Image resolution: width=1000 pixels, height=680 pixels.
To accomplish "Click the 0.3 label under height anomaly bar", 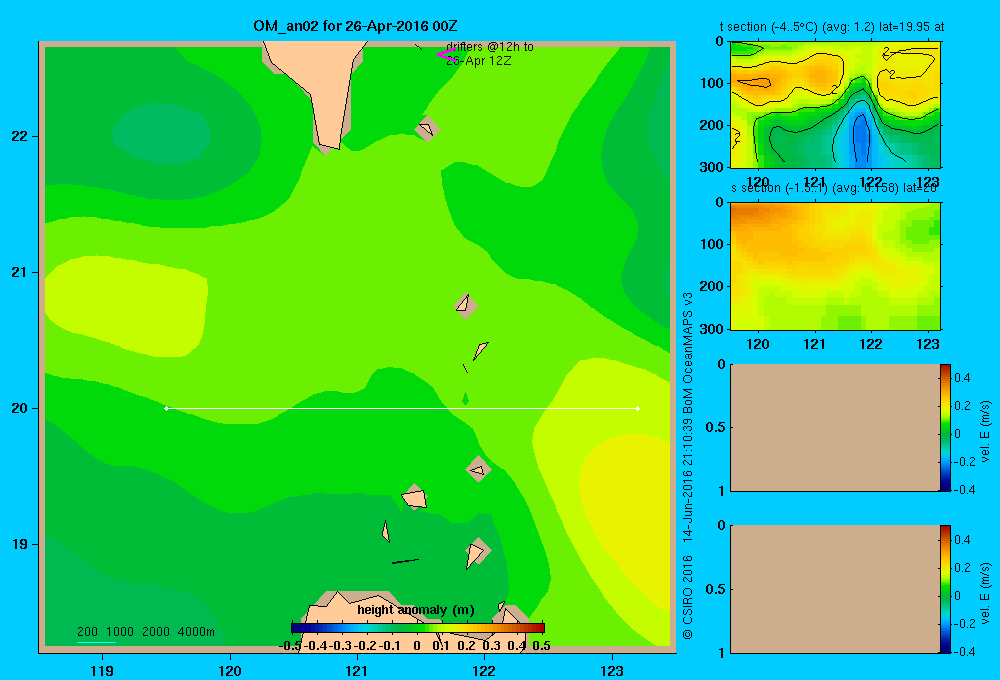I will [492, 646].
